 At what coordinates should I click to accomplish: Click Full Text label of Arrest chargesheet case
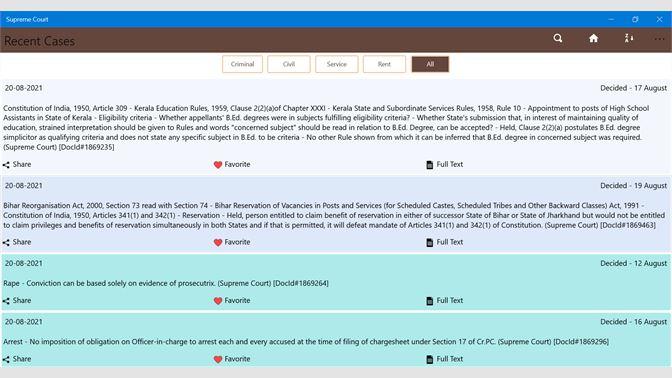point(450,359)
